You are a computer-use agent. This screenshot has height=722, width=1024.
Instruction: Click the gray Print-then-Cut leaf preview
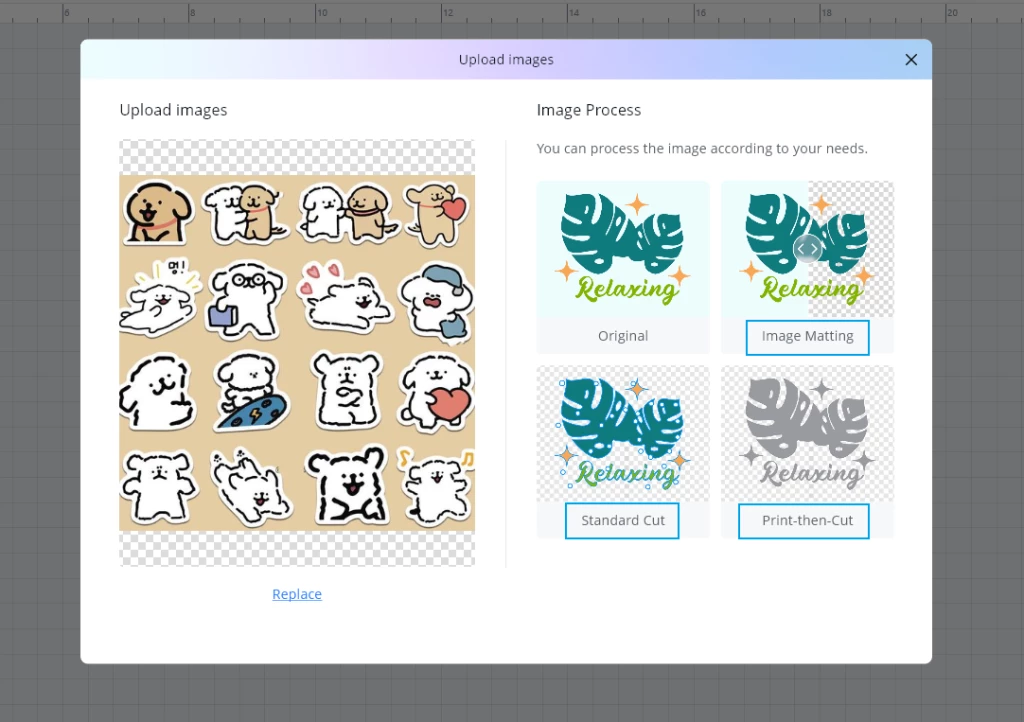coord(807,433)
